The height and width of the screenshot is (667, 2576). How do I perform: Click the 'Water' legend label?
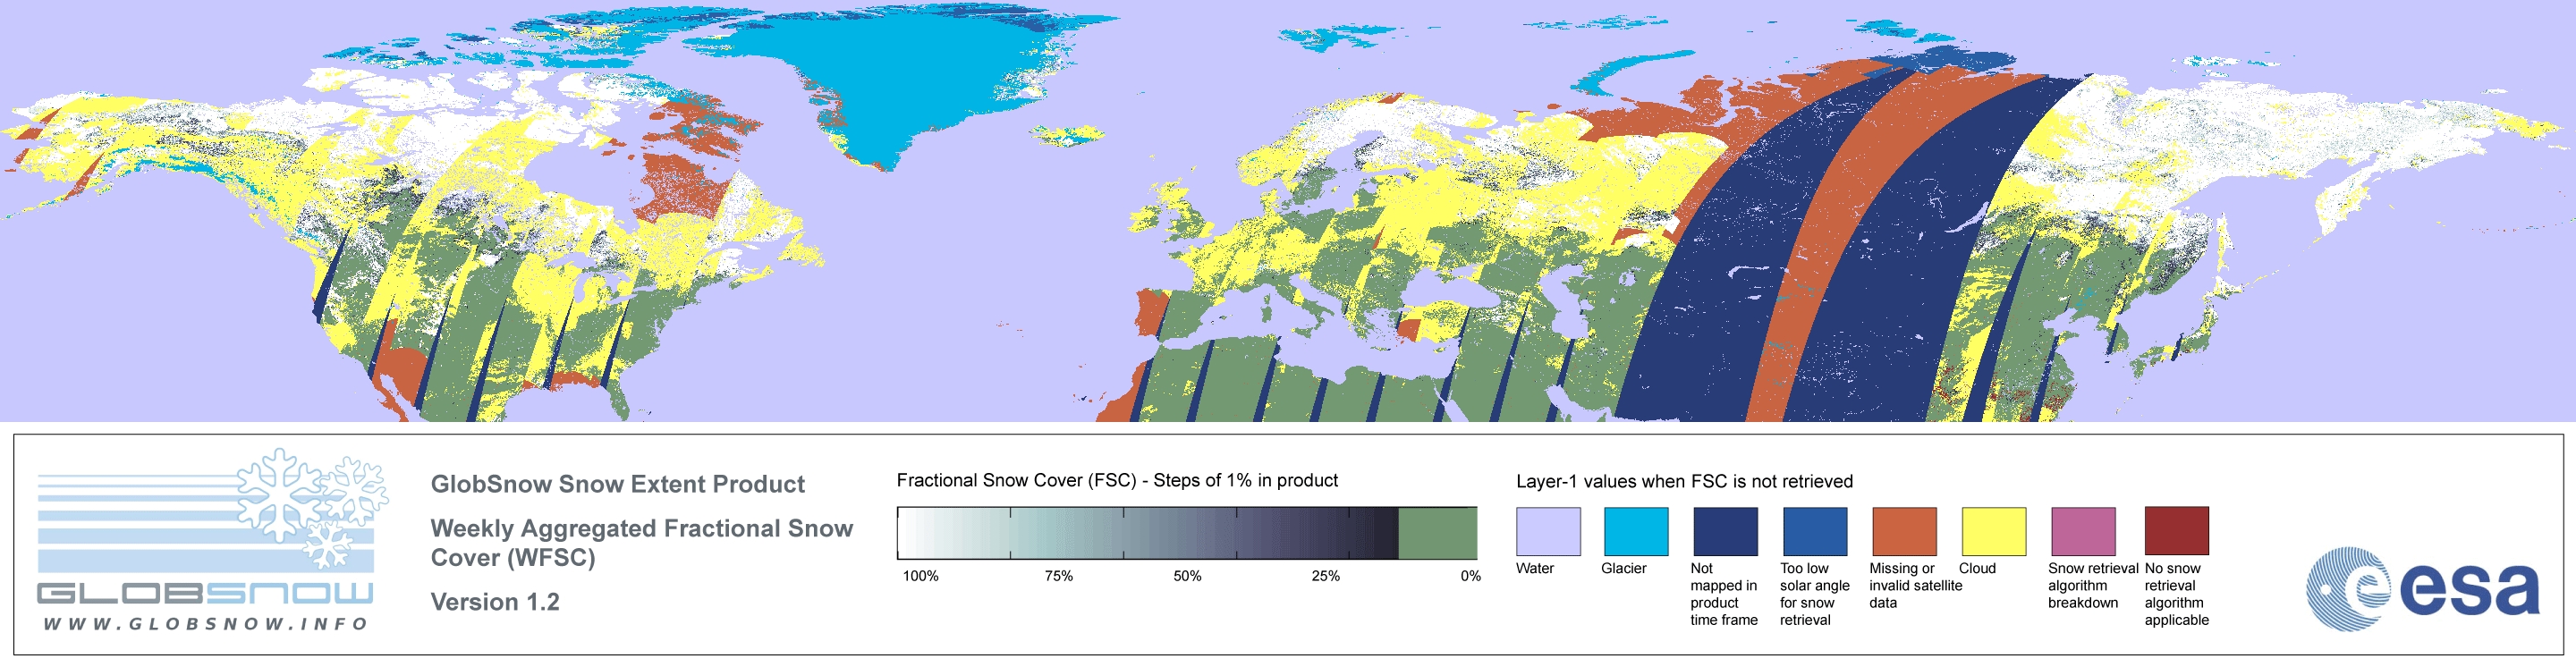point(1535,568)
